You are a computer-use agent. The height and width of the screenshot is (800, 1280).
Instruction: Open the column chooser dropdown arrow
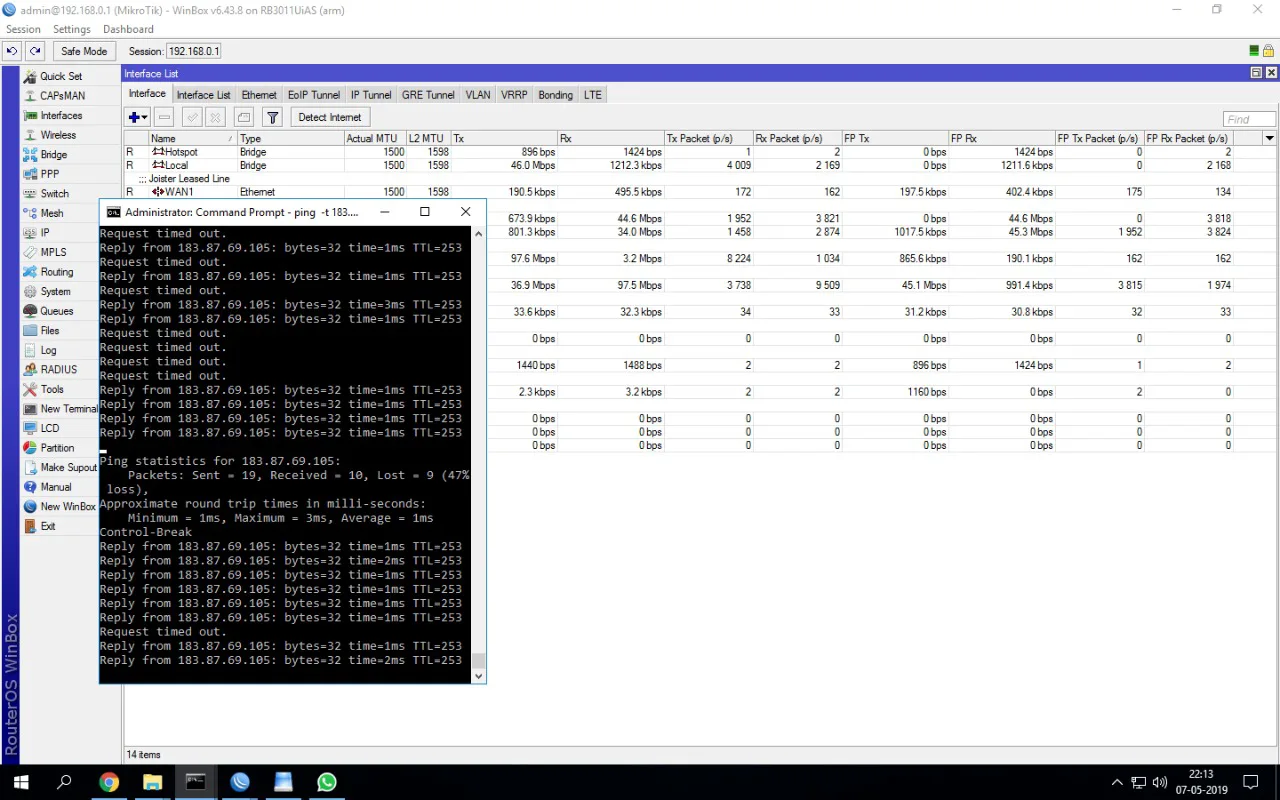[1270, 138]
